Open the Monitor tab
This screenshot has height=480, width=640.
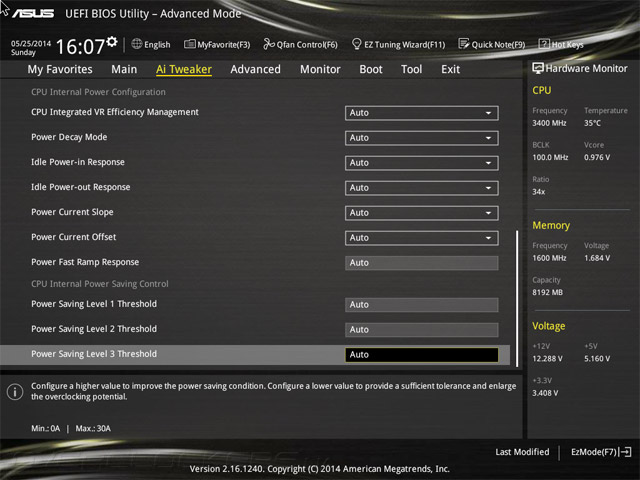[x=320, y=69]
